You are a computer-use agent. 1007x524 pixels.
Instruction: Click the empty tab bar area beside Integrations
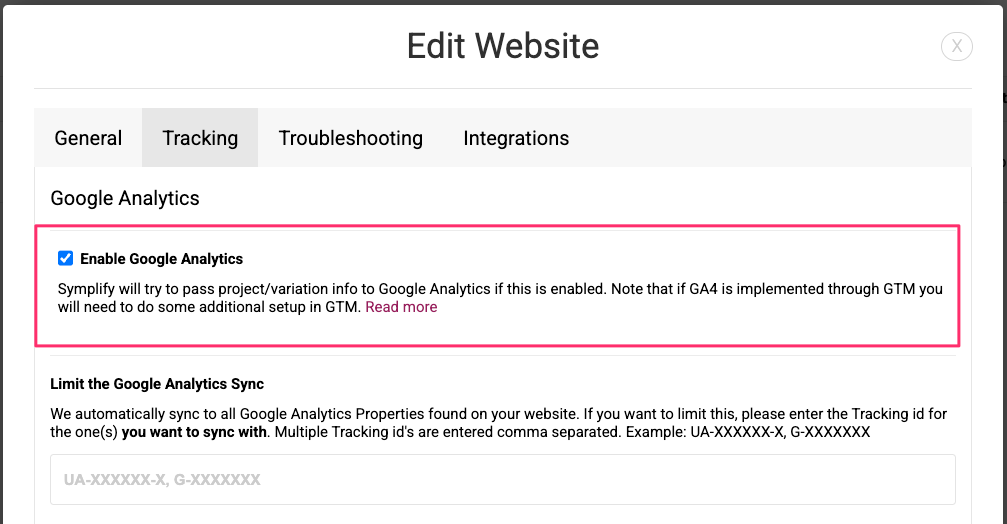[780, 137]
